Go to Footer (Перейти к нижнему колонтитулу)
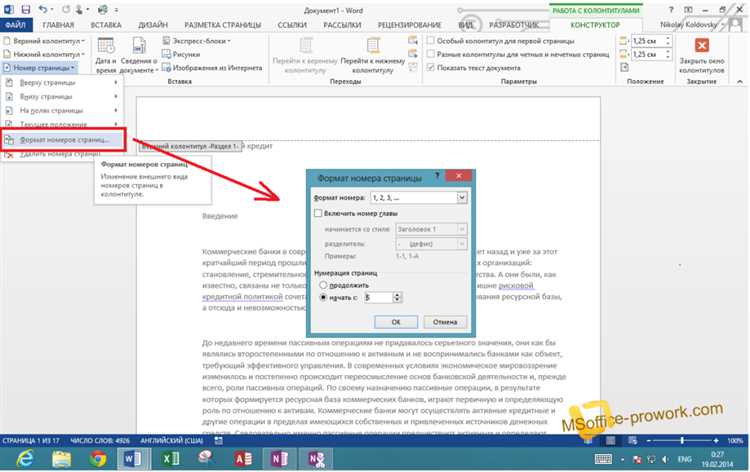The image size is (750, 472). (373, 56)
